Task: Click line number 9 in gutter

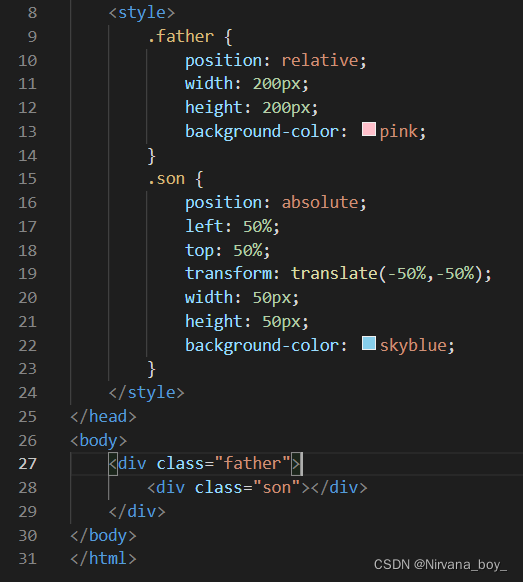Action: point(32,37)
